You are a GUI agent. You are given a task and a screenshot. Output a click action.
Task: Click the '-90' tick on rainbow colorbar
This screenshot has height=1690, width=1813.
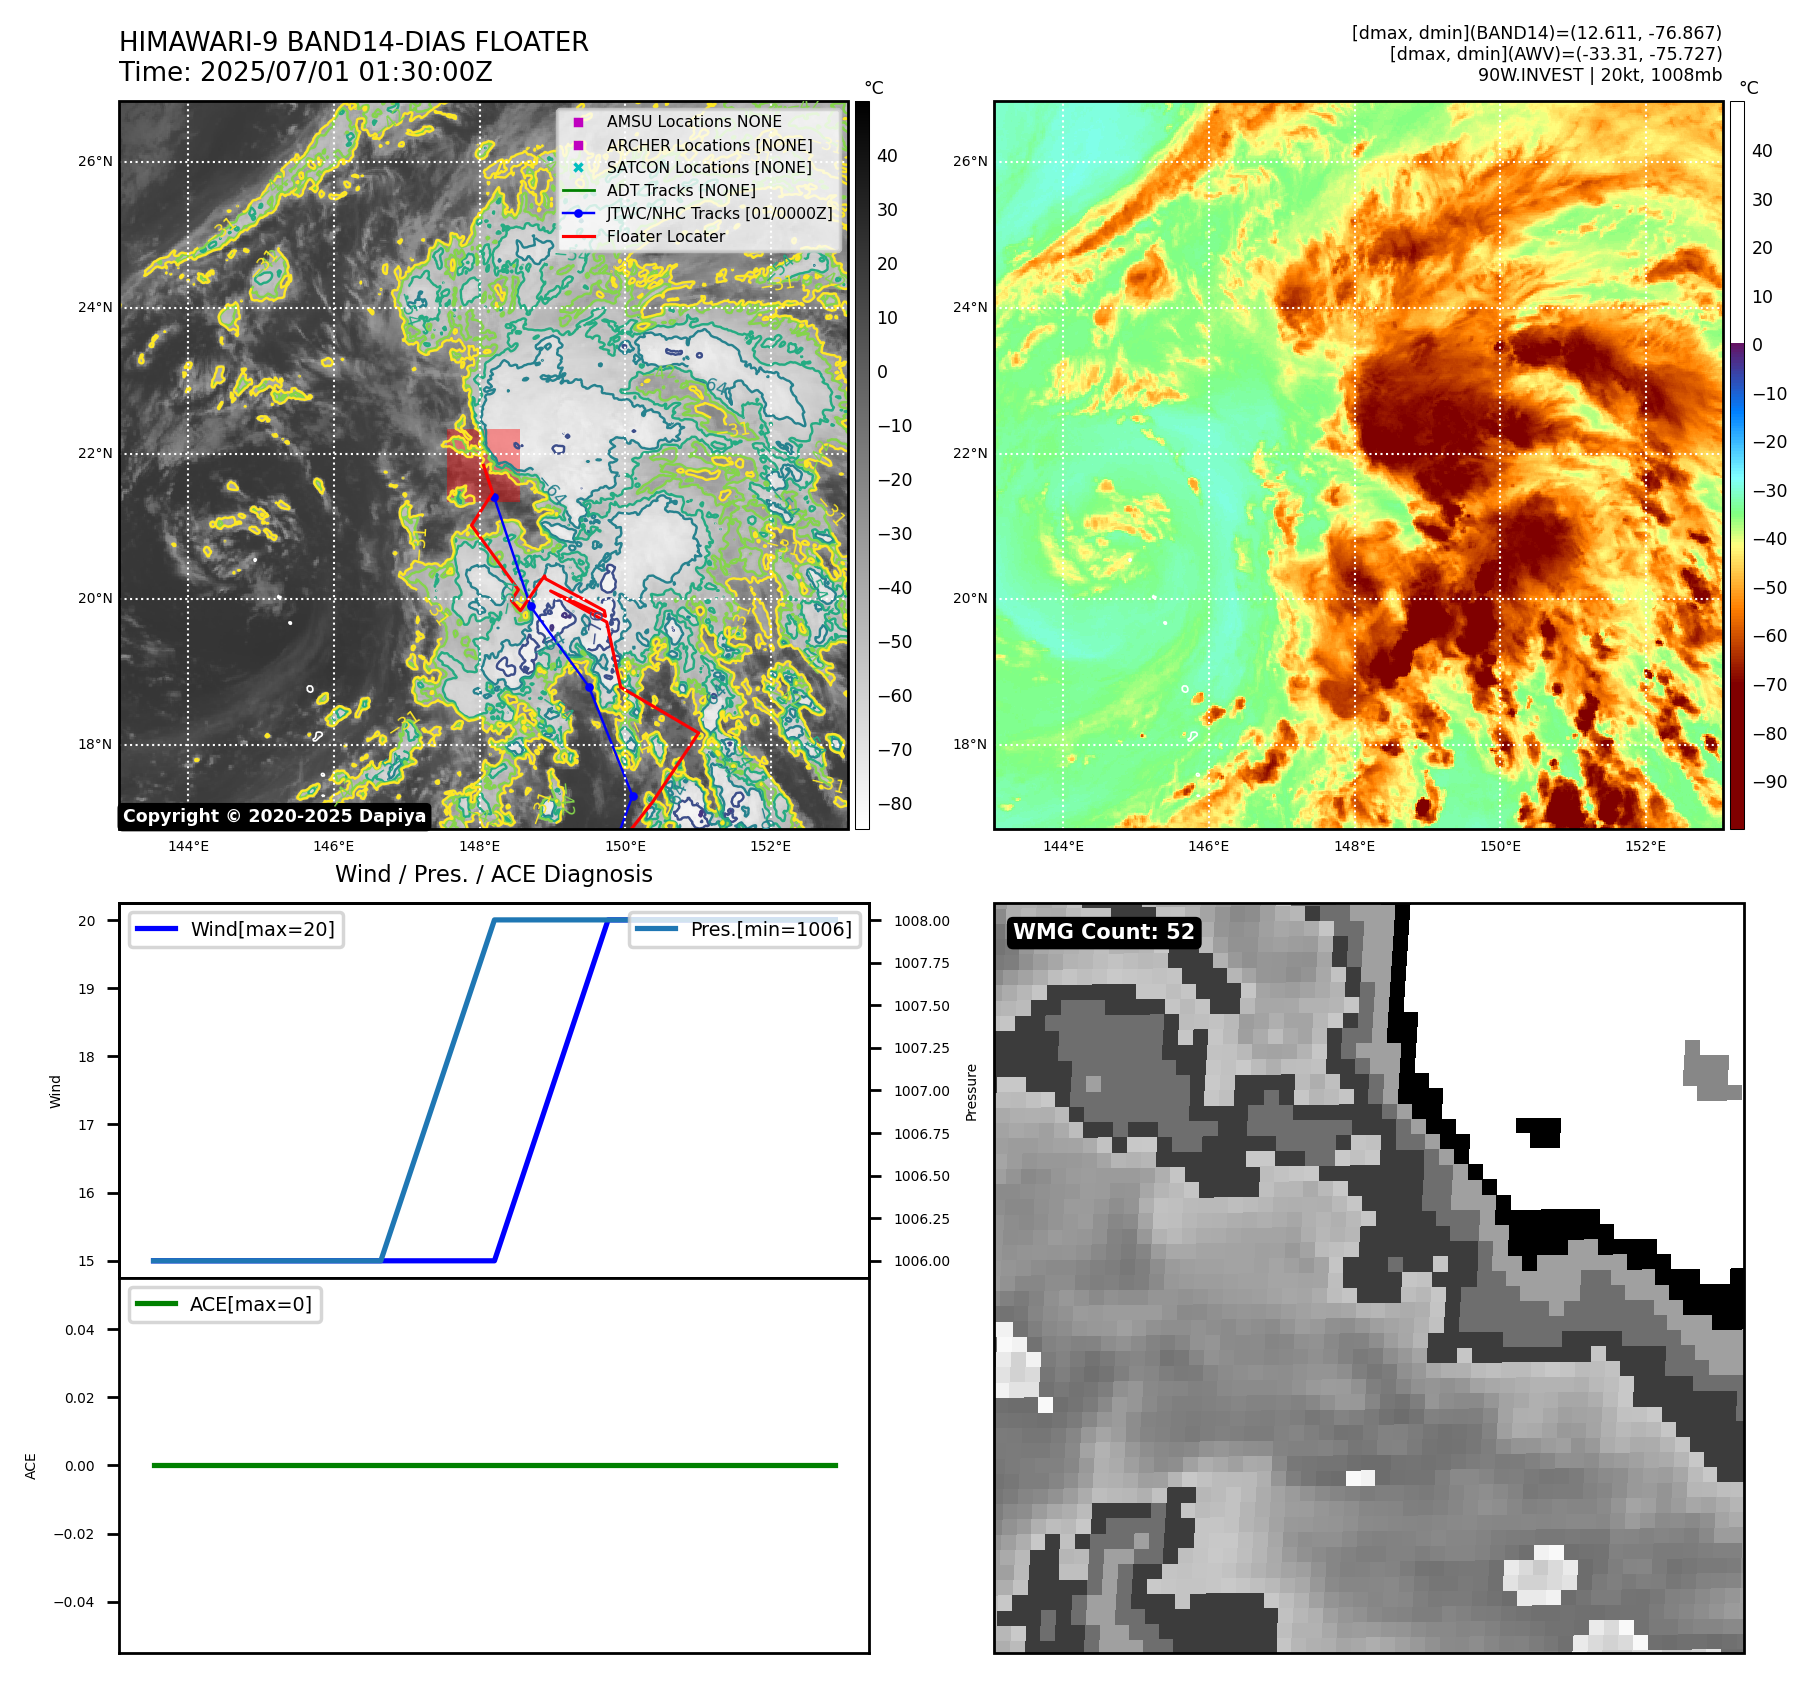tap(1769, 782)
